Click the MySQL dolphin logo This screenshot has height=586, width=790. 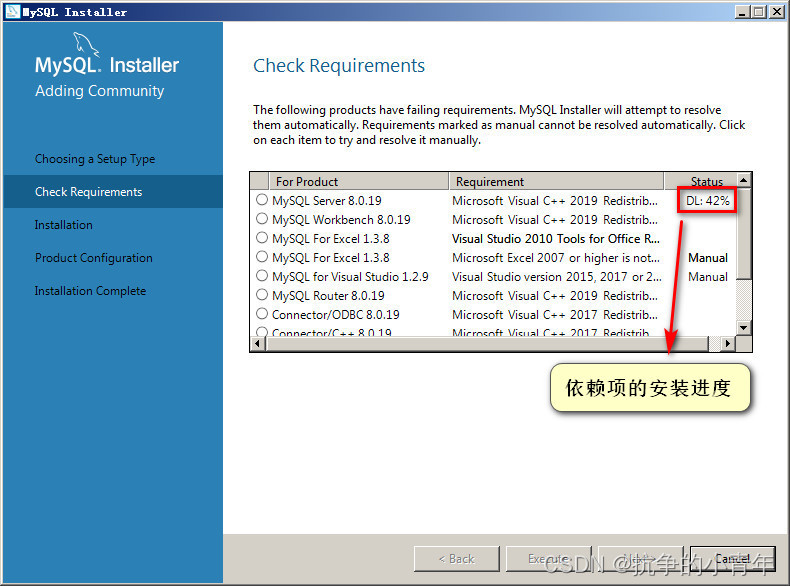[x=86, y=44]
